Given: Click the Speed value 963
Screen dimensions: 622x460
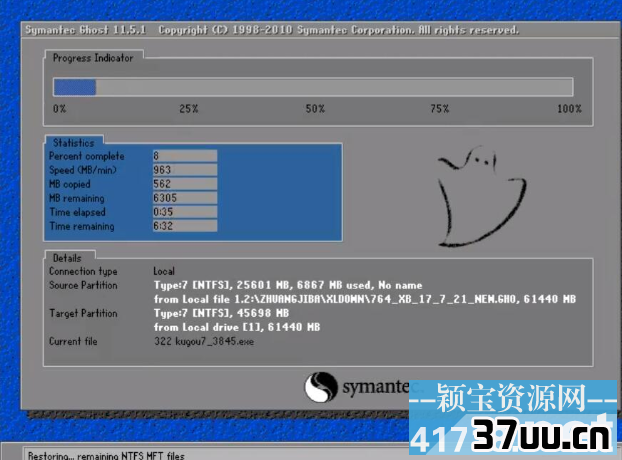Looking at the screenshot, I should coord(185,170).
